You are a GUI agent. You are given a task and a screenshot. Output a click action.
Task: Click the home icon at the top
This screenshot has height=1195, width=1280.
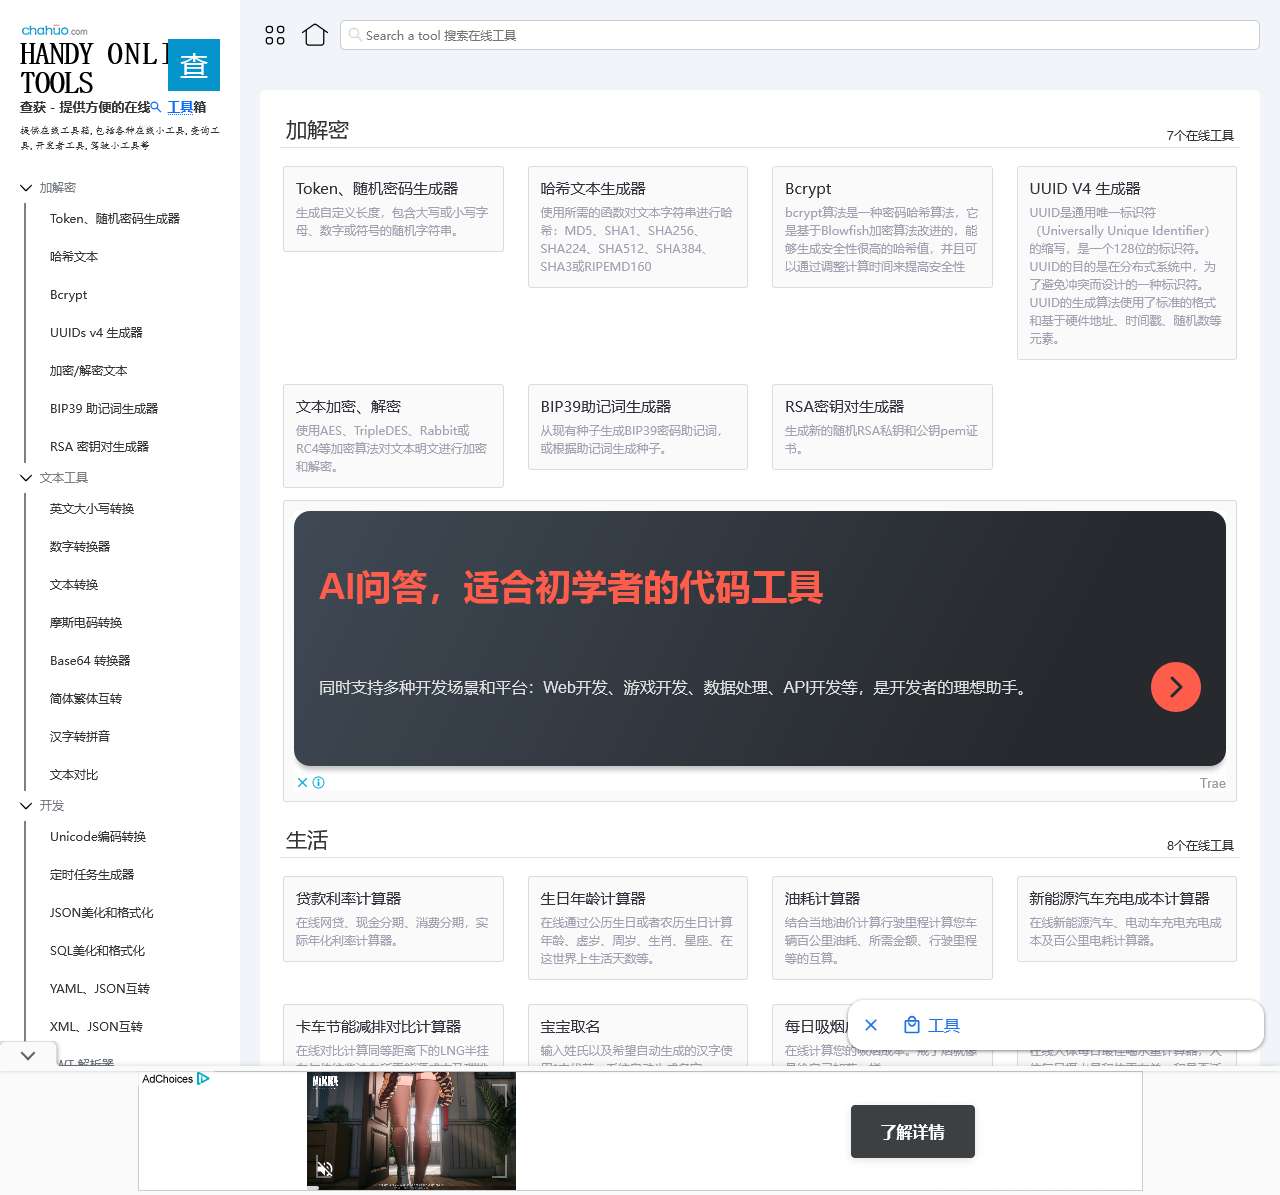pos(315,34)
